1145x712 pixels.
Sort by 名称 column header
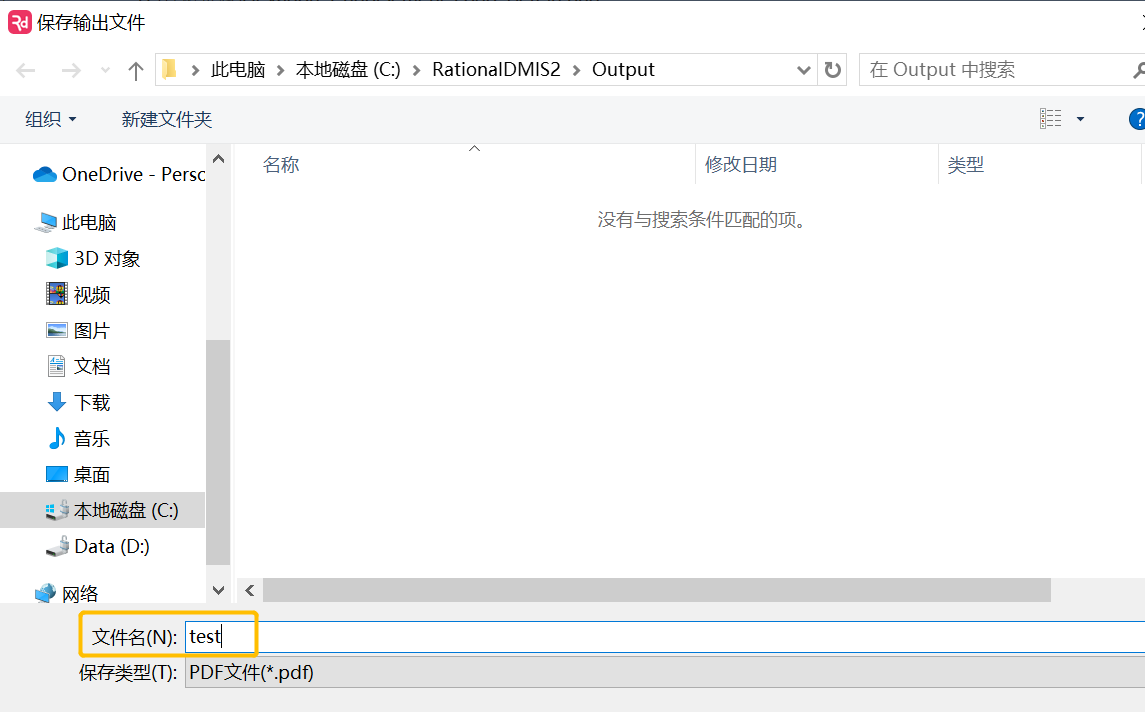coord(281,165)
